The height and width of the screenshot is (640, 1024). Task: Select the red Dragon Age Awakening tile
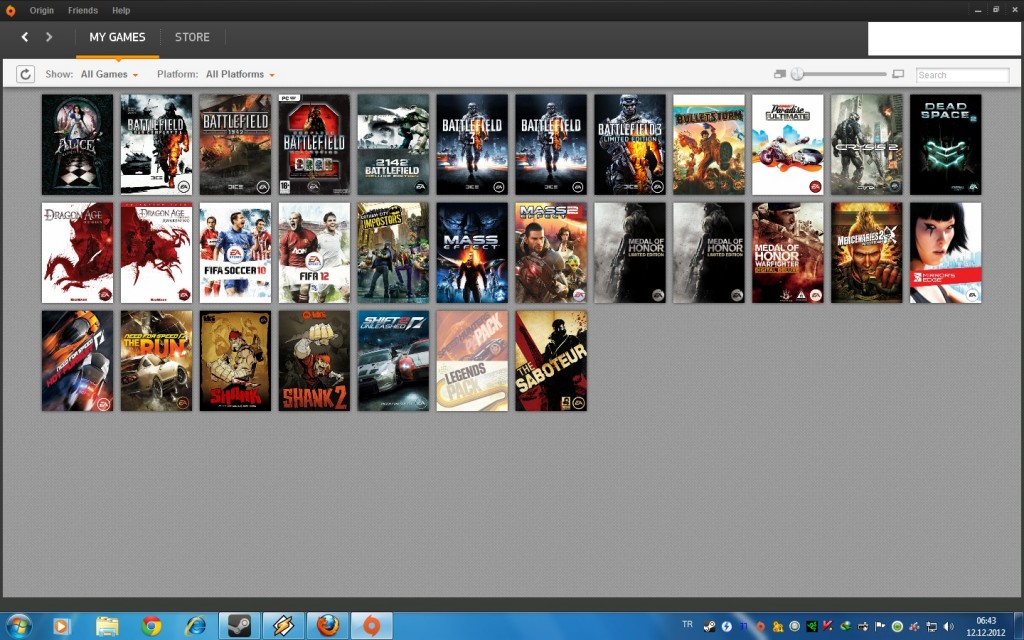pos(156,253)
